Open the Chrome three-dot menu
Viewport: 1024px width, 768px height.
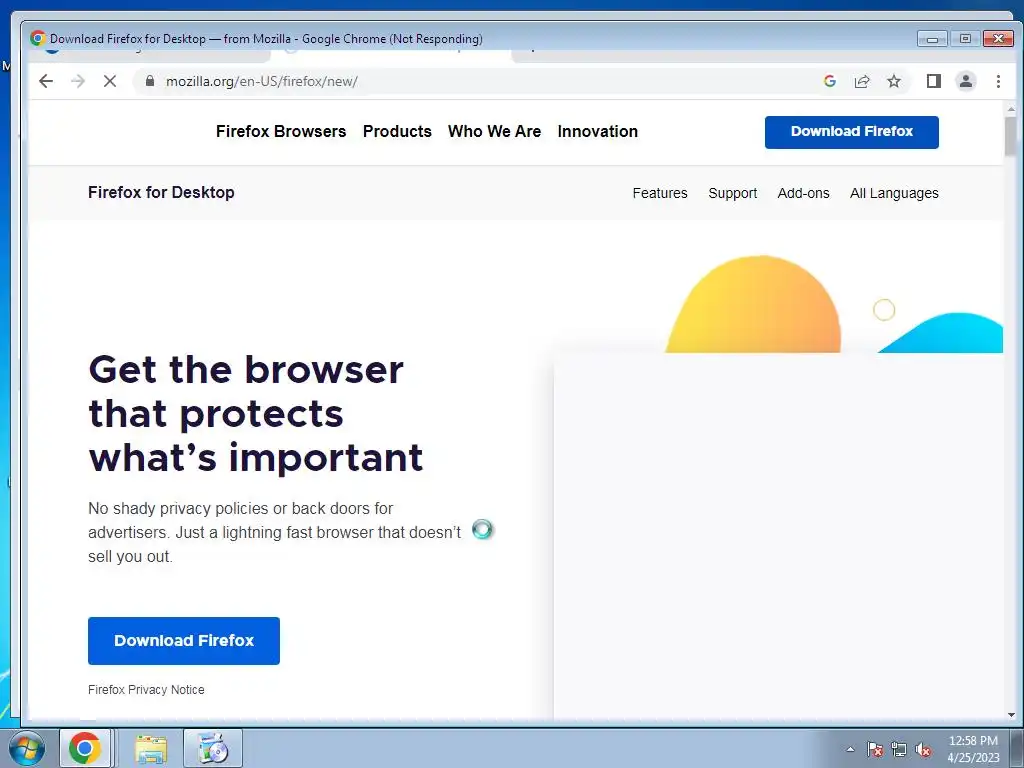point(998,81)
